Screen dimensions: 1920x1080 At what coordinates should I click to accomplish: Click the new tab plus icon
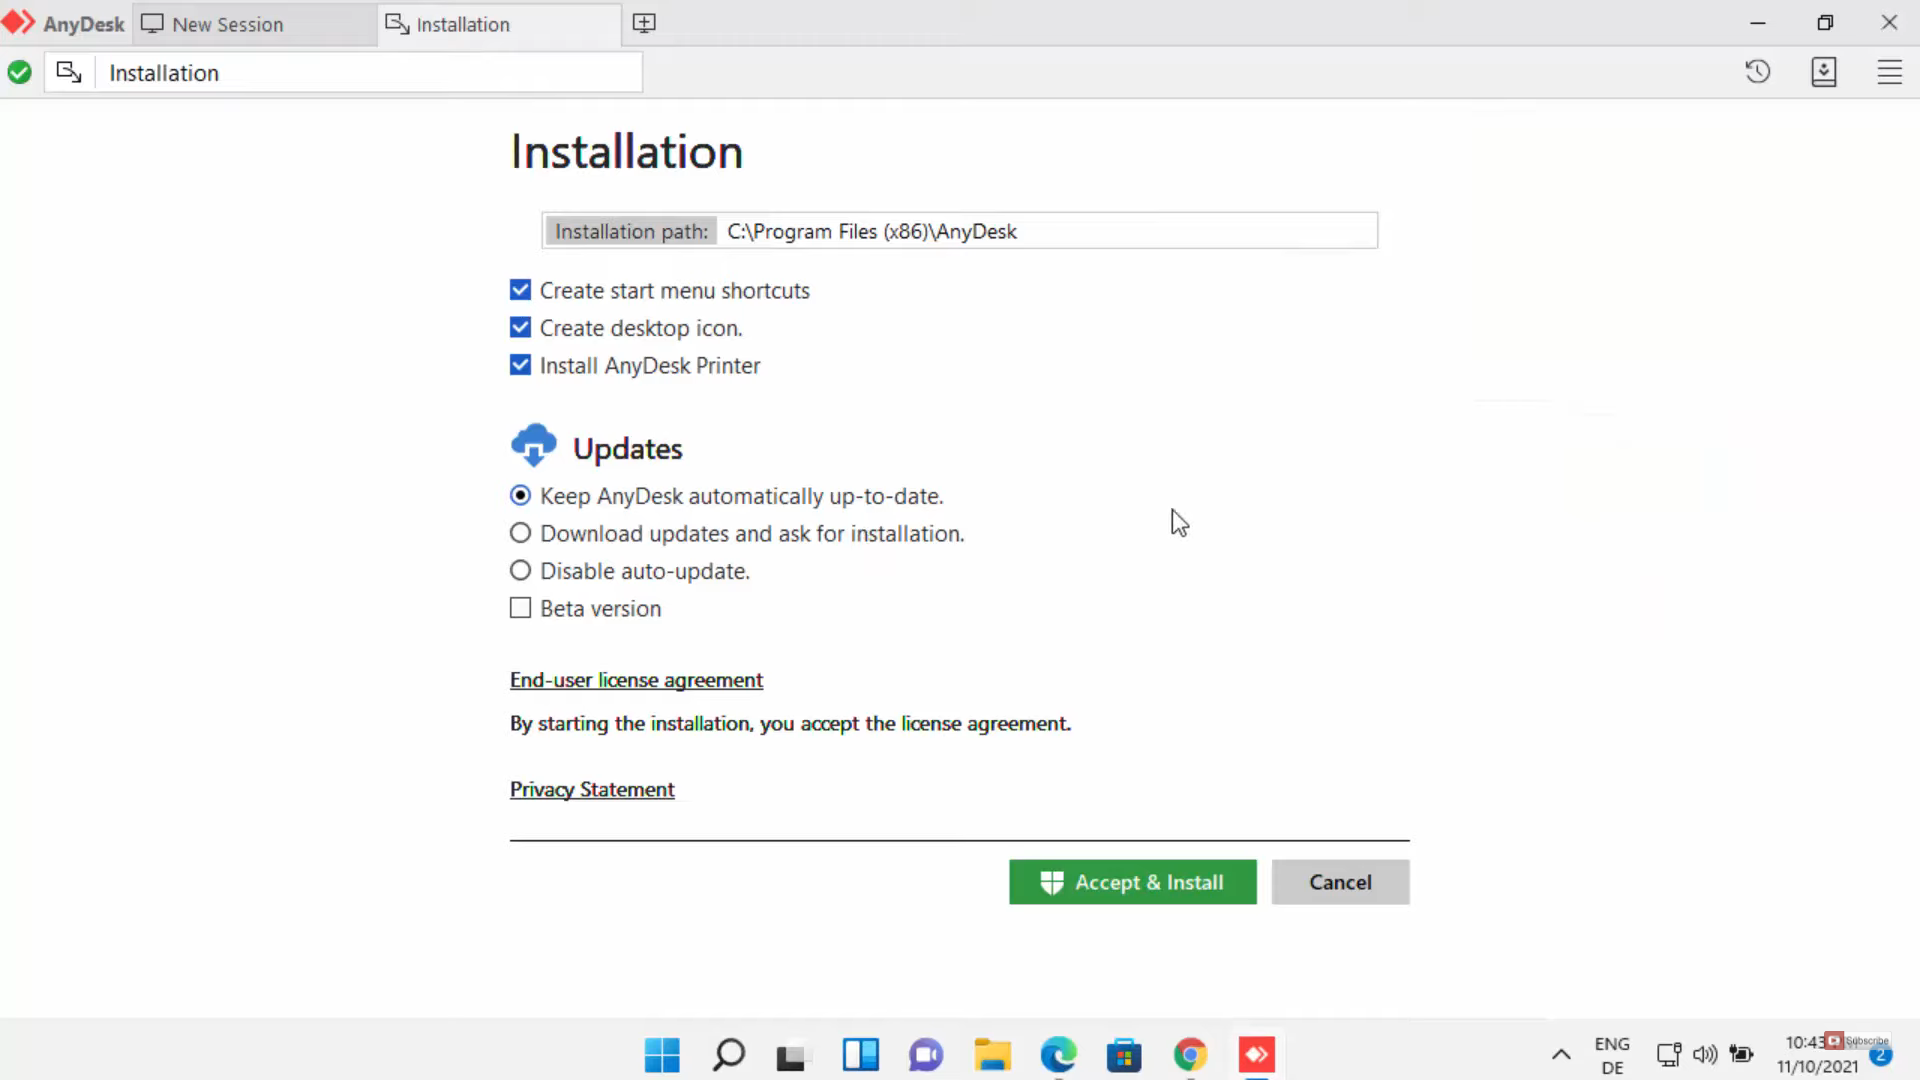tap(644, 23)
